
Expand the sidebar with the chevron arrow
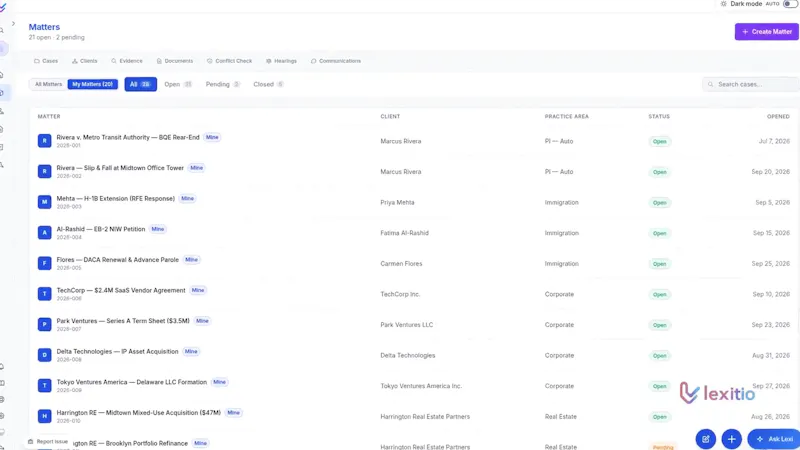point(13,23)
